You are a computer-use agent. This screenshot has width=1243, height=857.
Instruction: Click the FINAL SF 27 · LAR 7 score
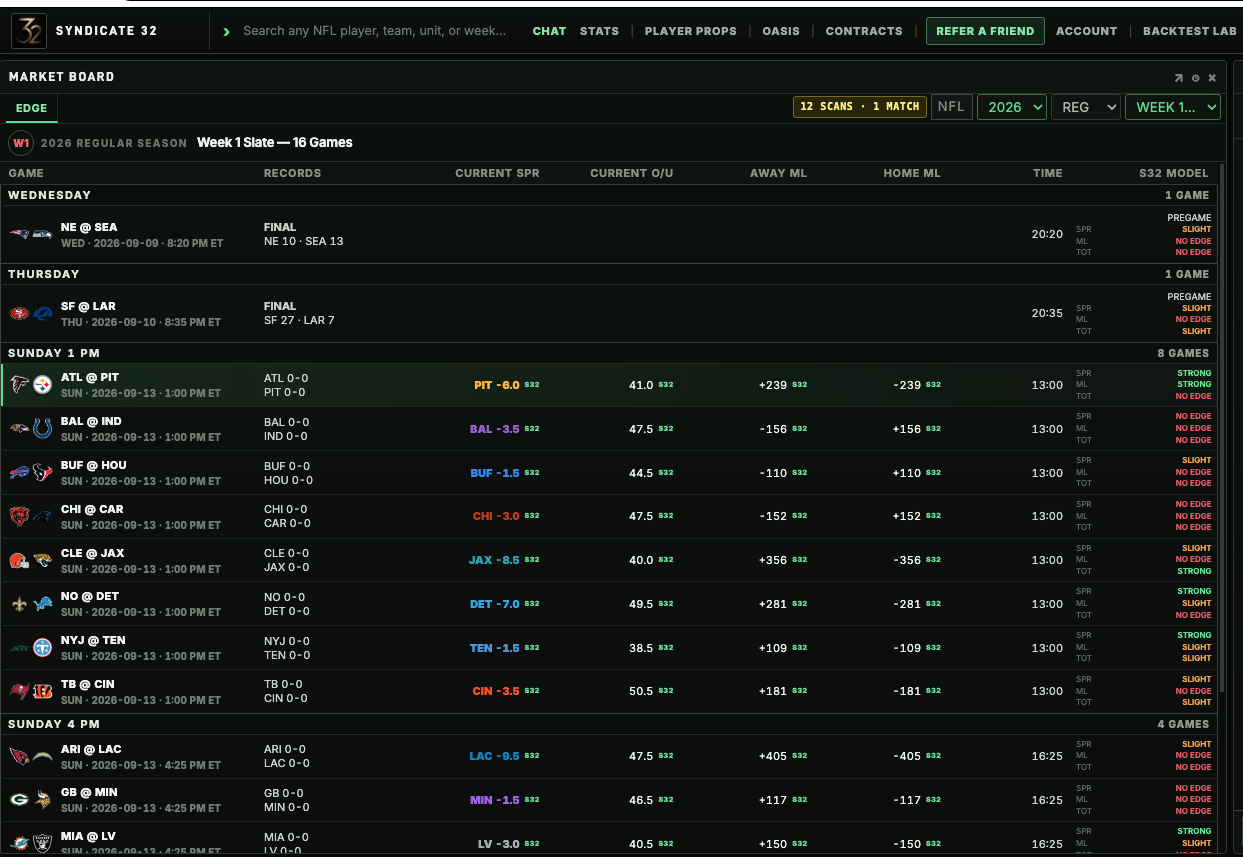click(x=299, y=313)
